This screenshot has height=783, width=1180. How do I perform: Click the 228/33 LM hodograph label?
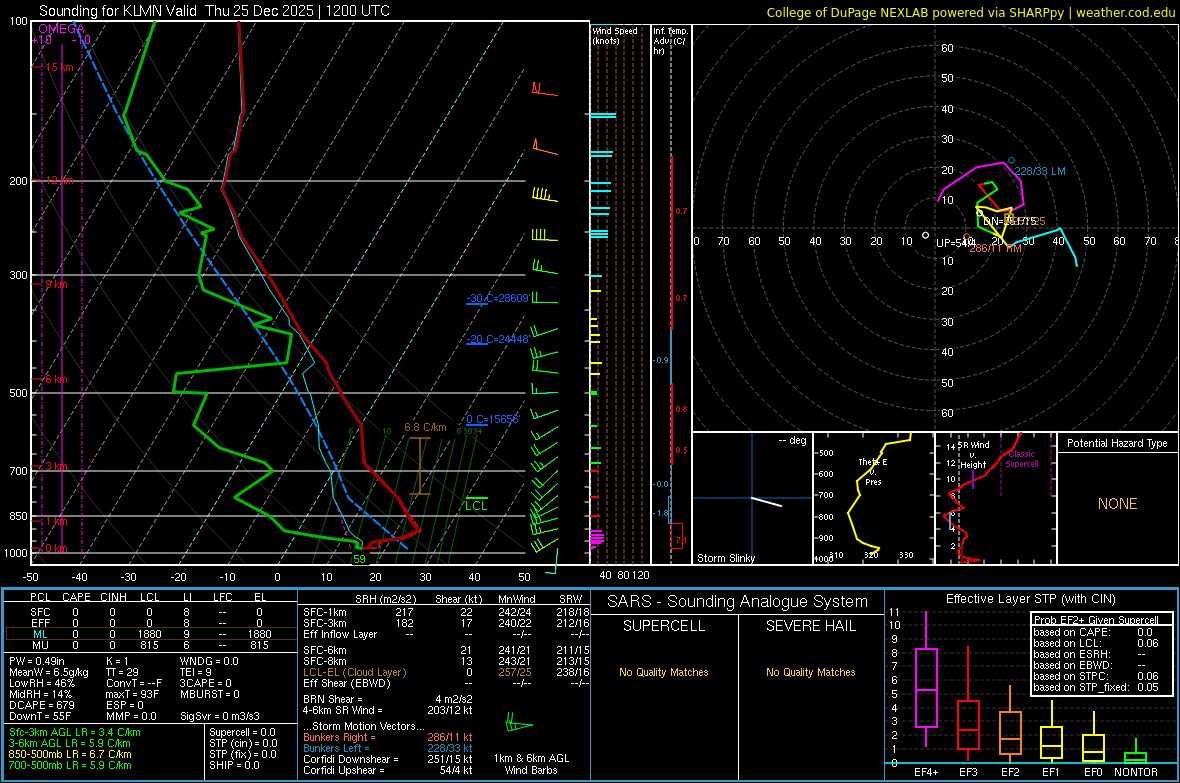pyautogui.click(x=1040, y=171)
